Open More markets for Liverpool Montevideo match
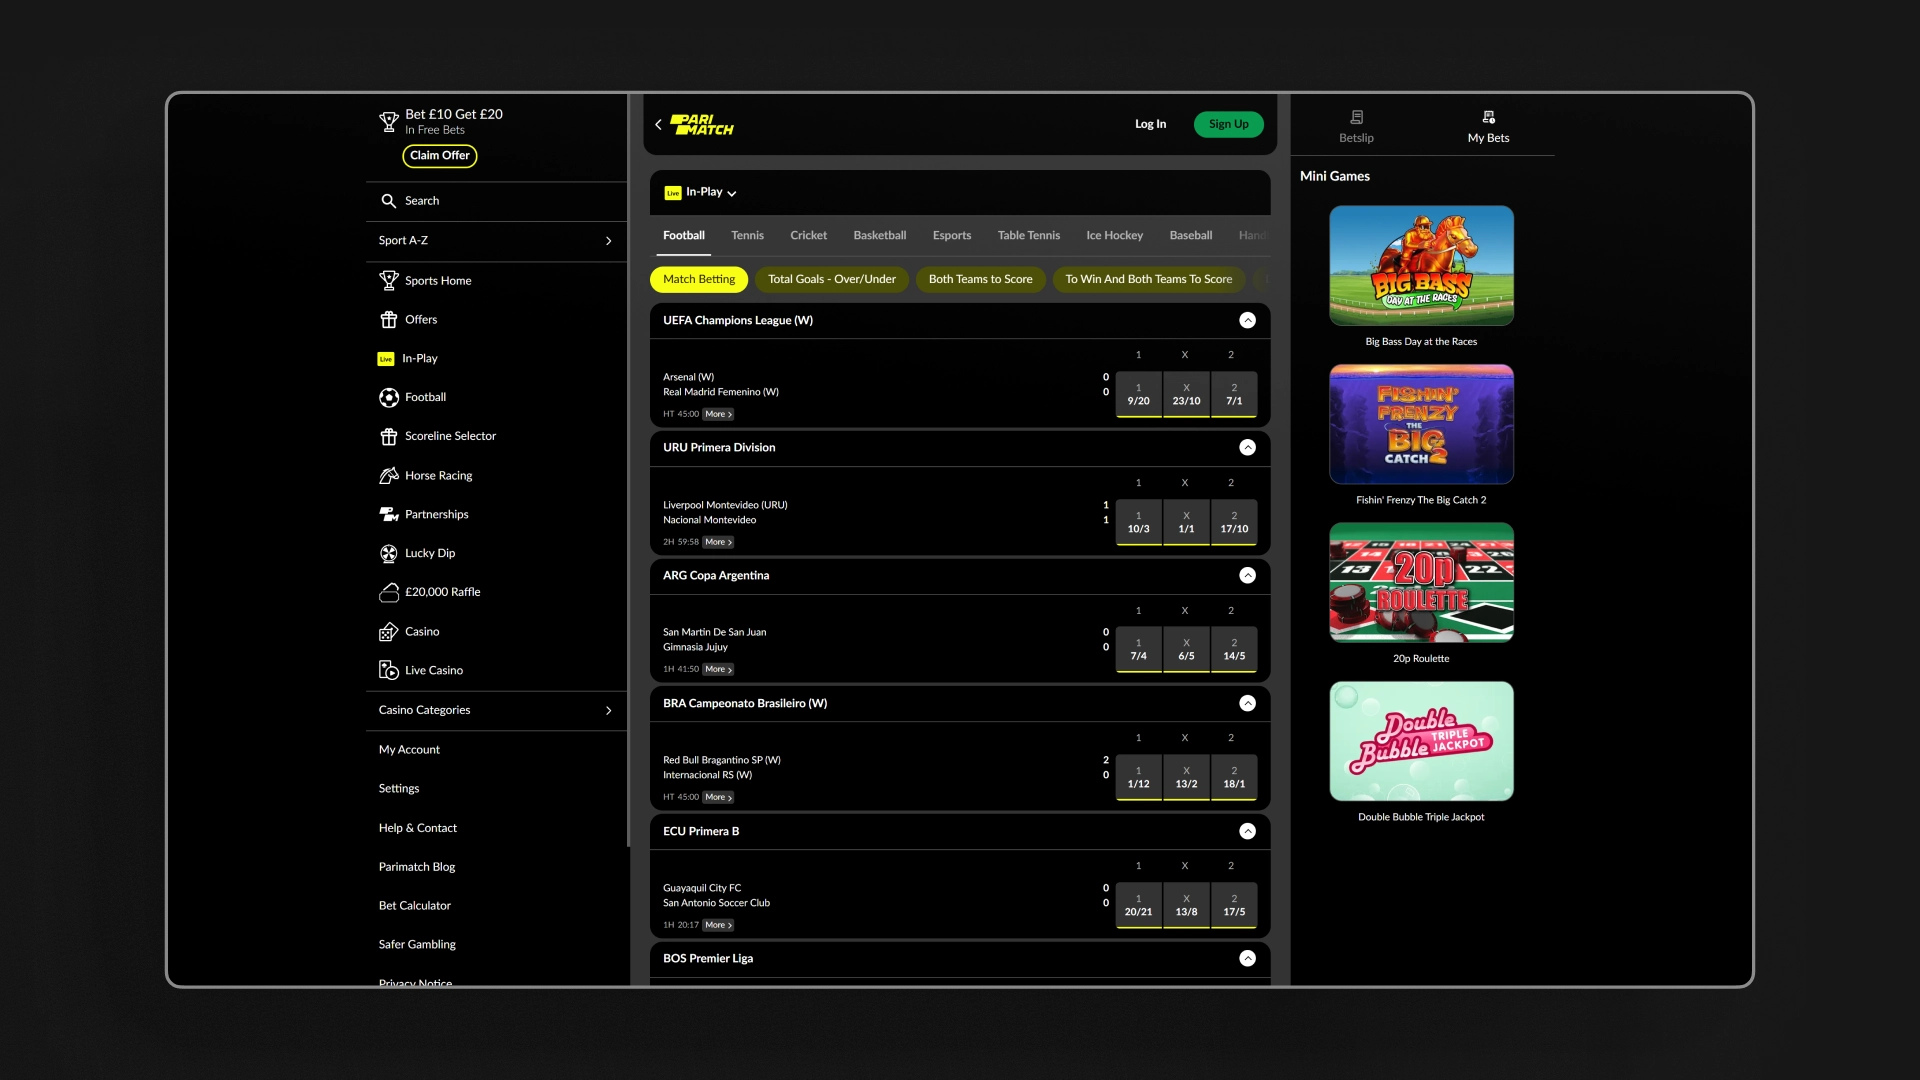 718,543
